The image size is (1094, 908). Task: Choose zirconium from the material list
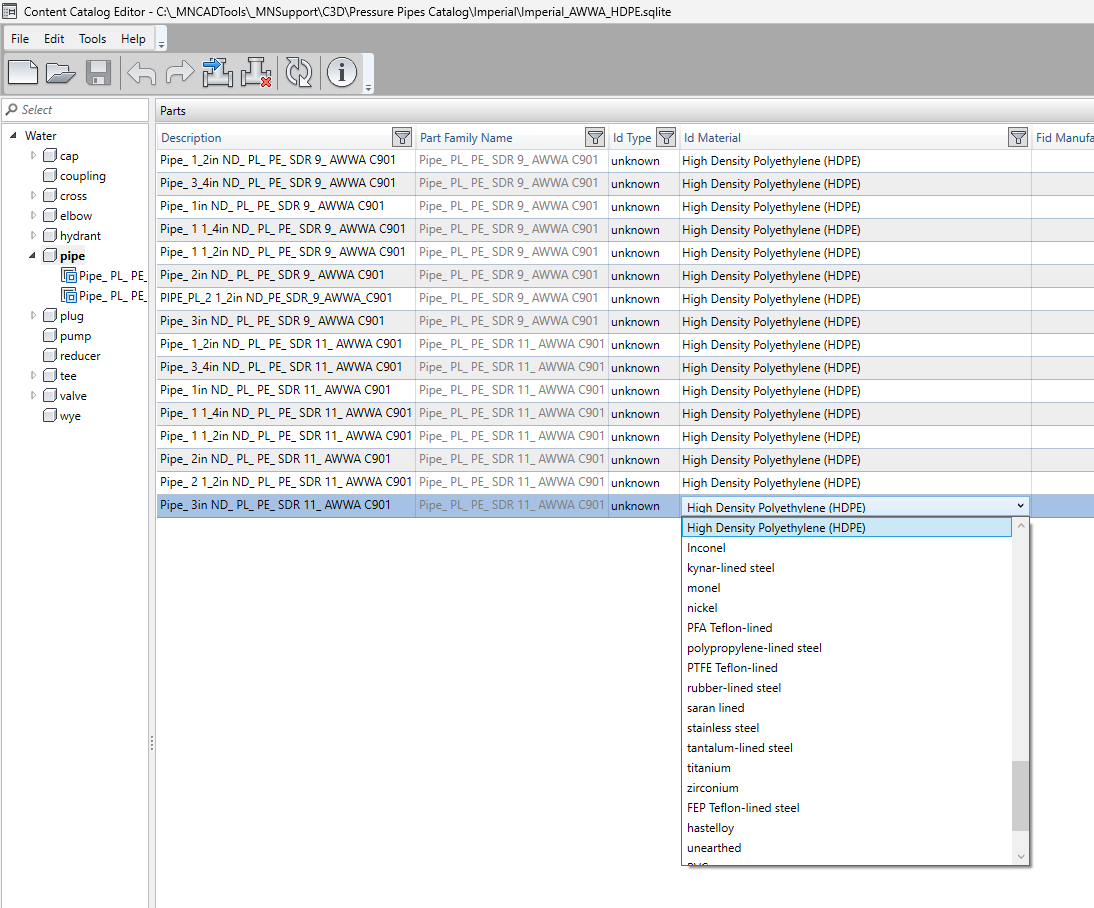click(x=846, y=788)
